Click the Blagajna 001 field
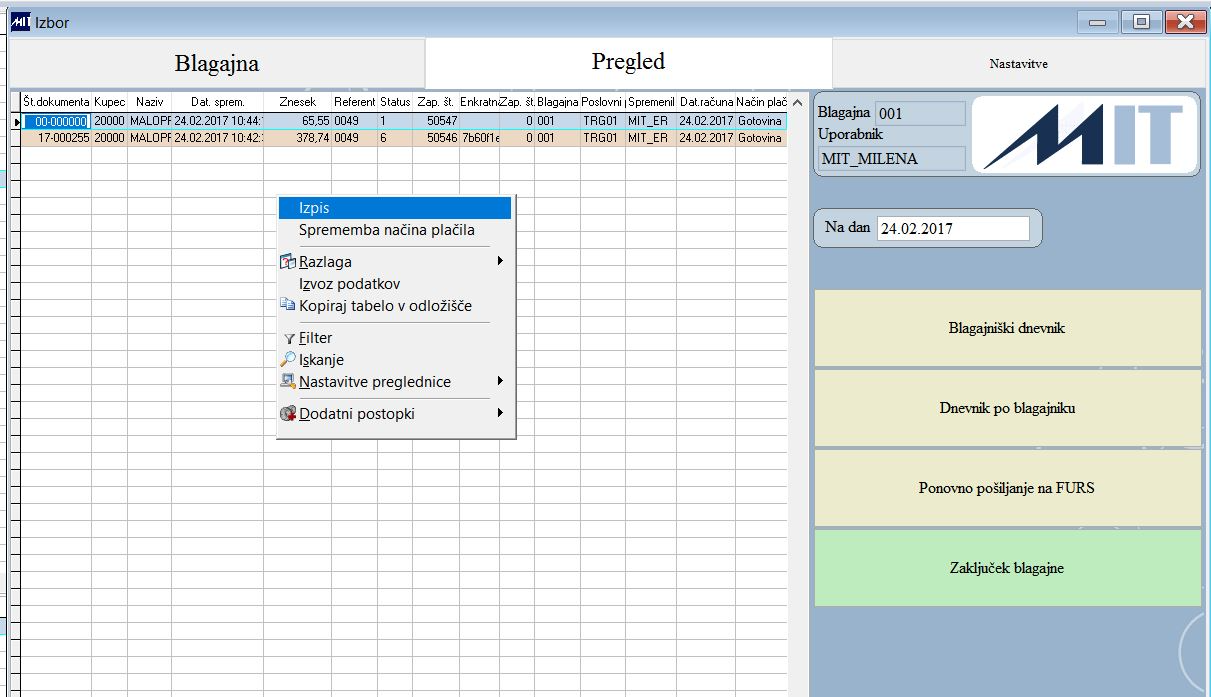The image size is (1211, 697). tap(920, 113)
